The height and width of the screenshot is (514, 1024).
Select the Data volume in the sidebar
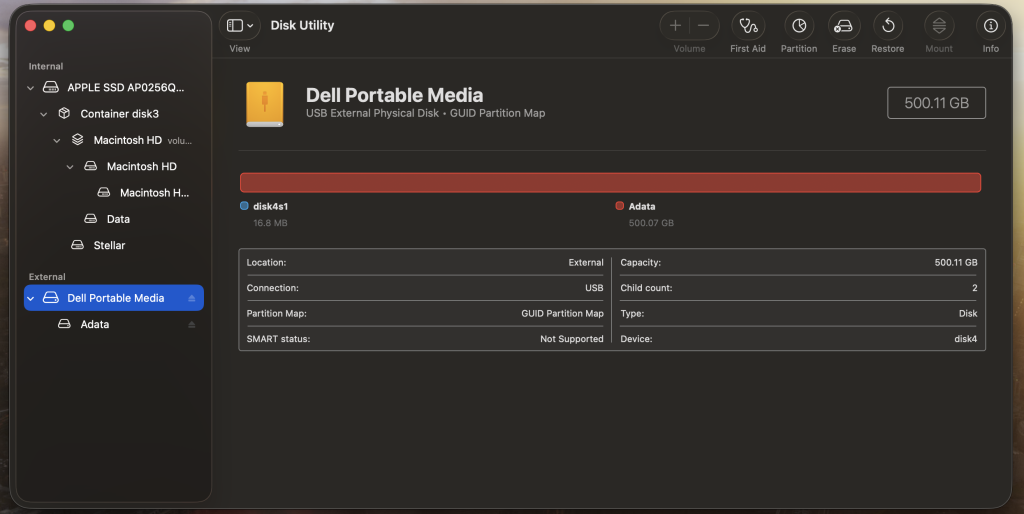click(x=114, y=219)
